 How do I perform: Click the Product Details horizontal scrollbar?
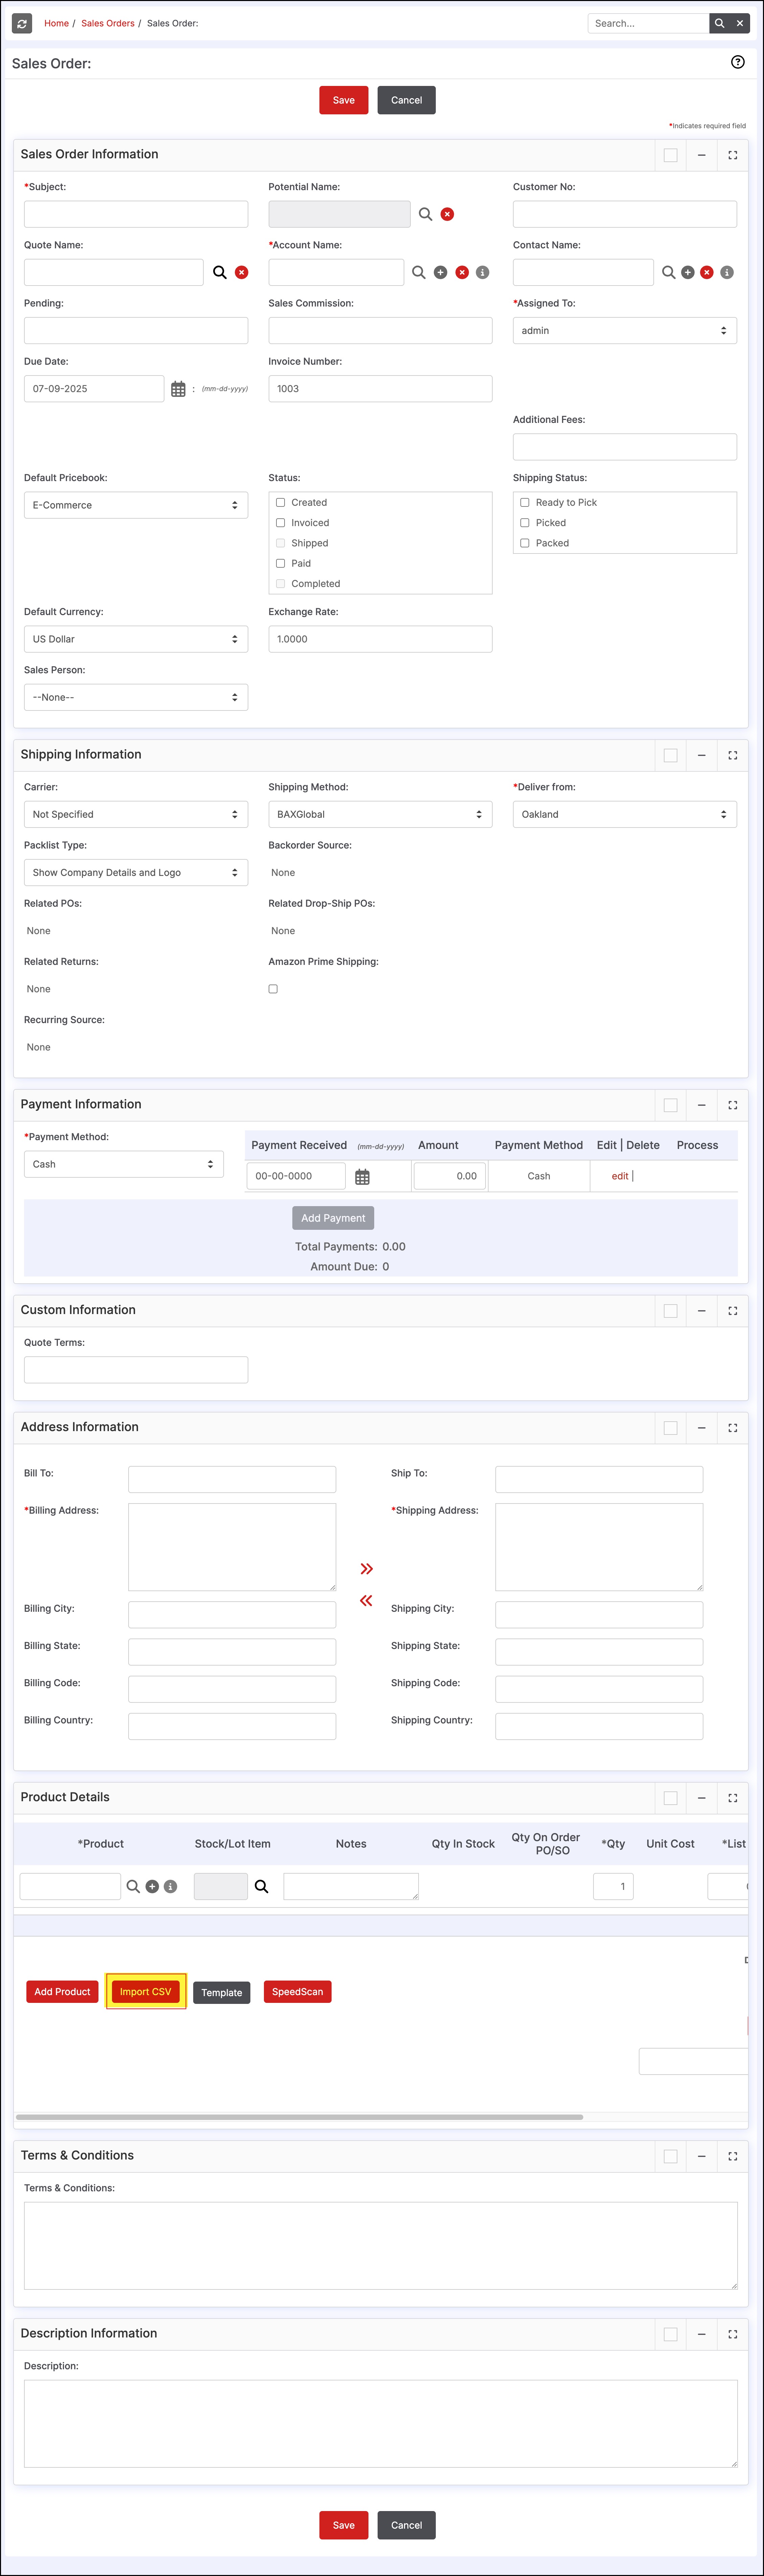pyautogui.click(x=299, y=2117)
